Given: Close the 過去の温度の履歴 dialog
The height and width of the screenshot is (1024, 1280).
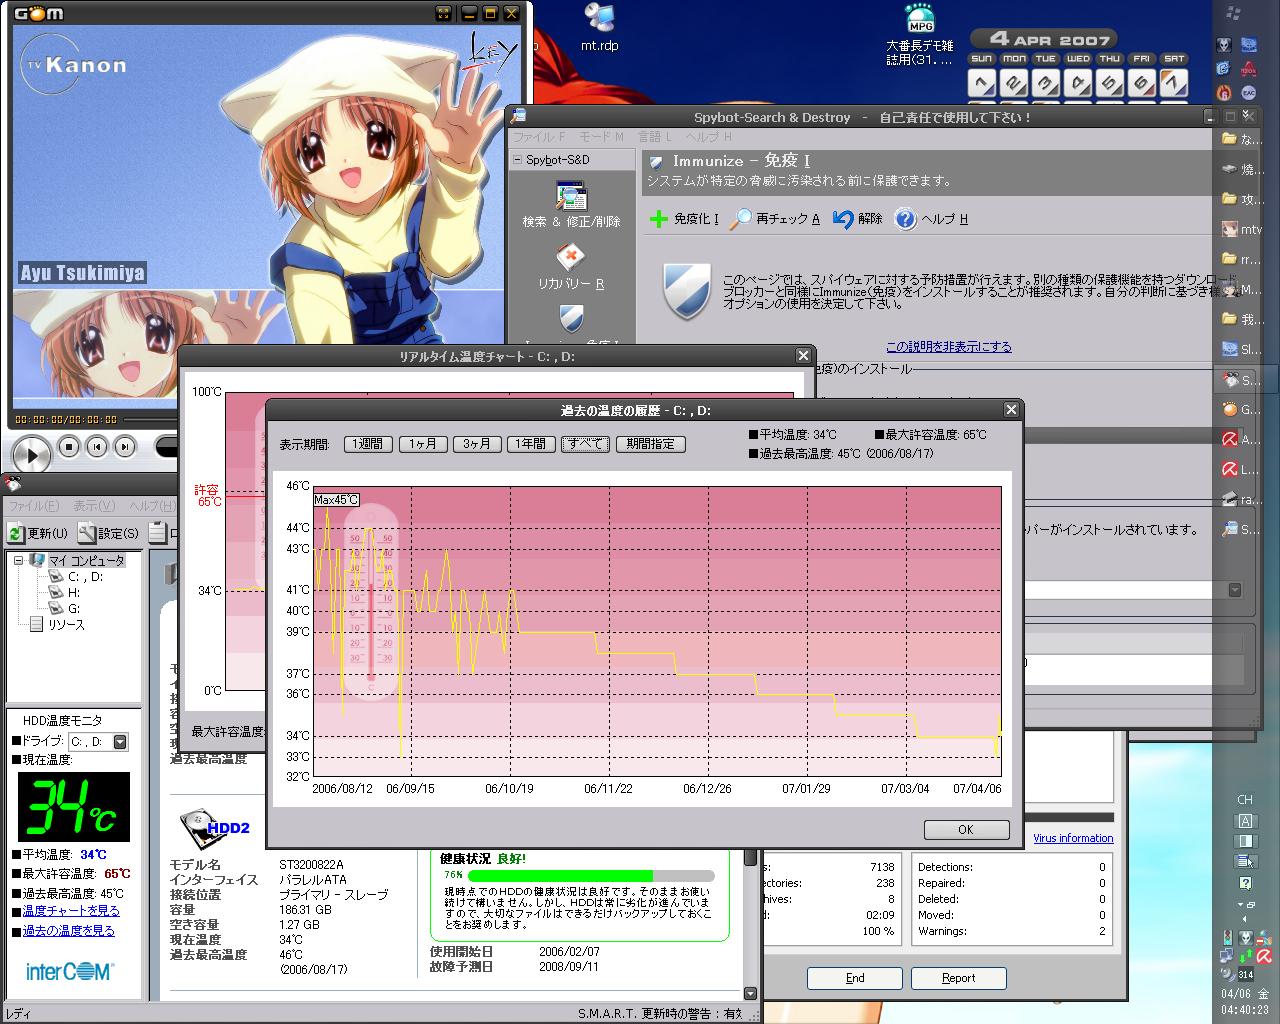Looking at the screenshot, I should pos(1011,410).
